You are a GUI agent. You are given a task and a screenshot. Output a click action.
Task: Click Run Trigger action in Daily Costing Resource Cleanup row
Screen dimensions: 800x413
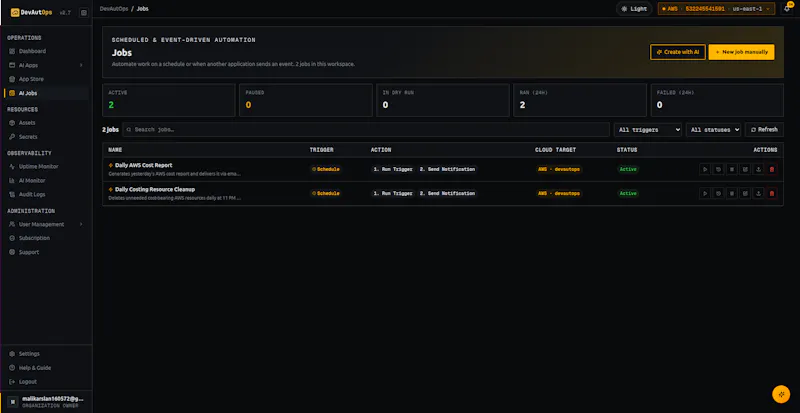(392, 193)
